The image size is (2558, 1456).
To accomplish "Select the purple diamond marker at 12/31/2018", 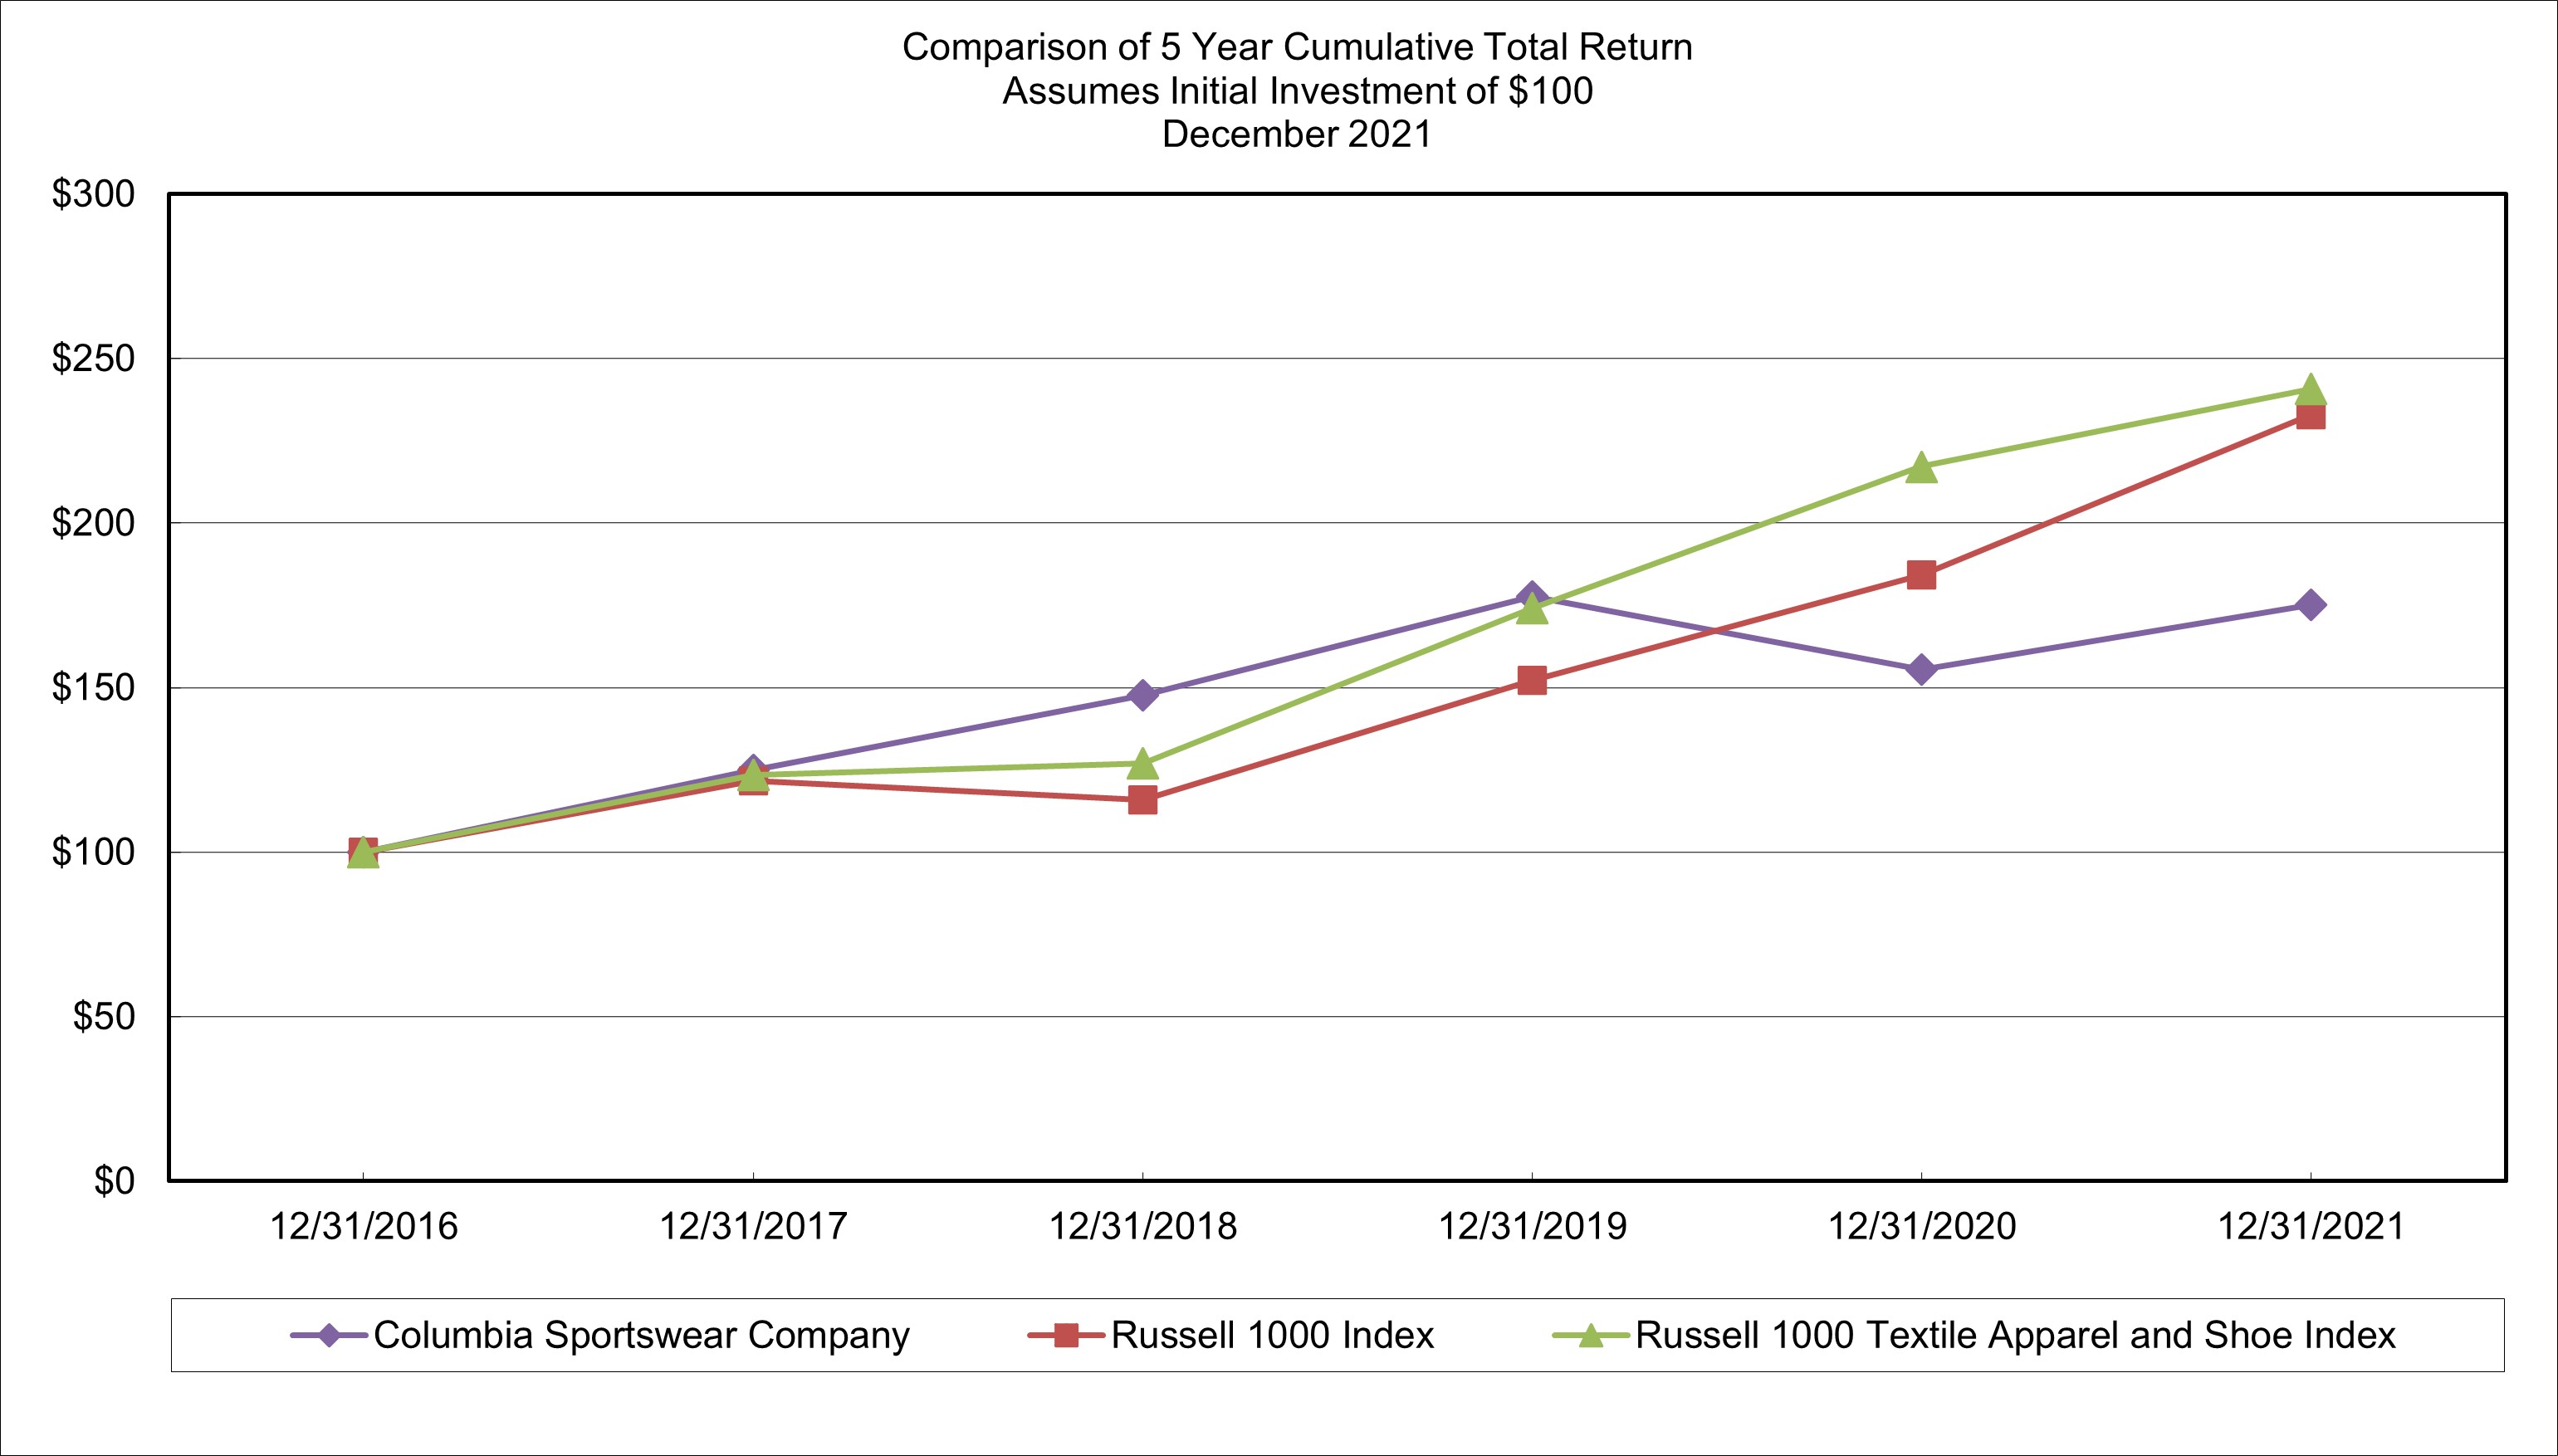I will (x=1142, y=694).
